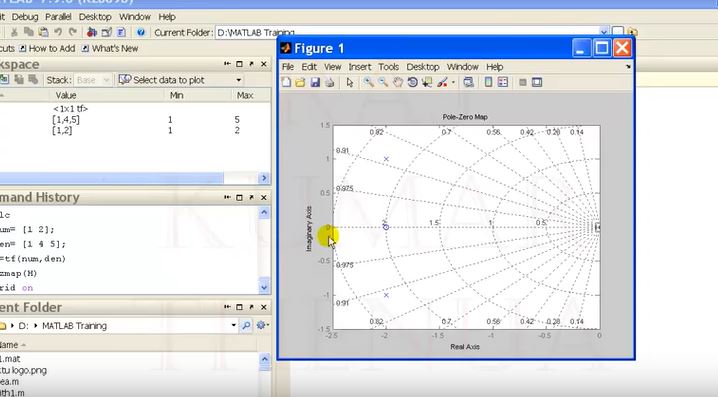Click the Workspace horizontal scrollbar right arrow
Image resolution: width=718 pixels, height=397 pixels.
tap(264, 178)
